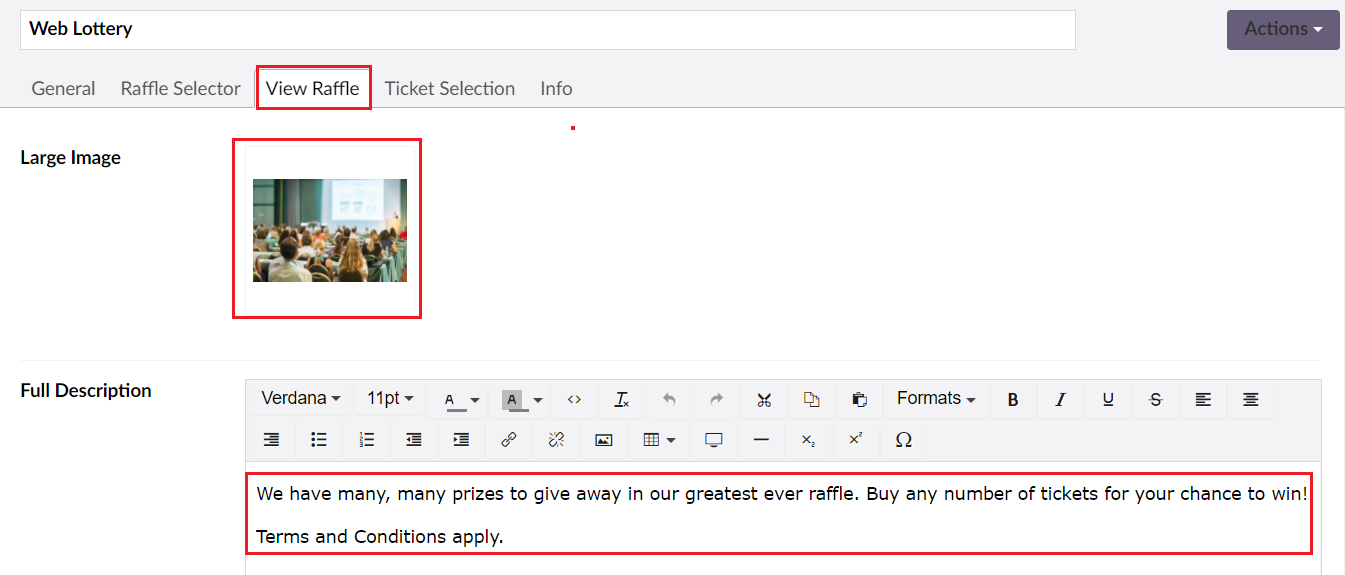Toggle underline formatting
The image size is (1345, 575).
tap(1108, 399)
